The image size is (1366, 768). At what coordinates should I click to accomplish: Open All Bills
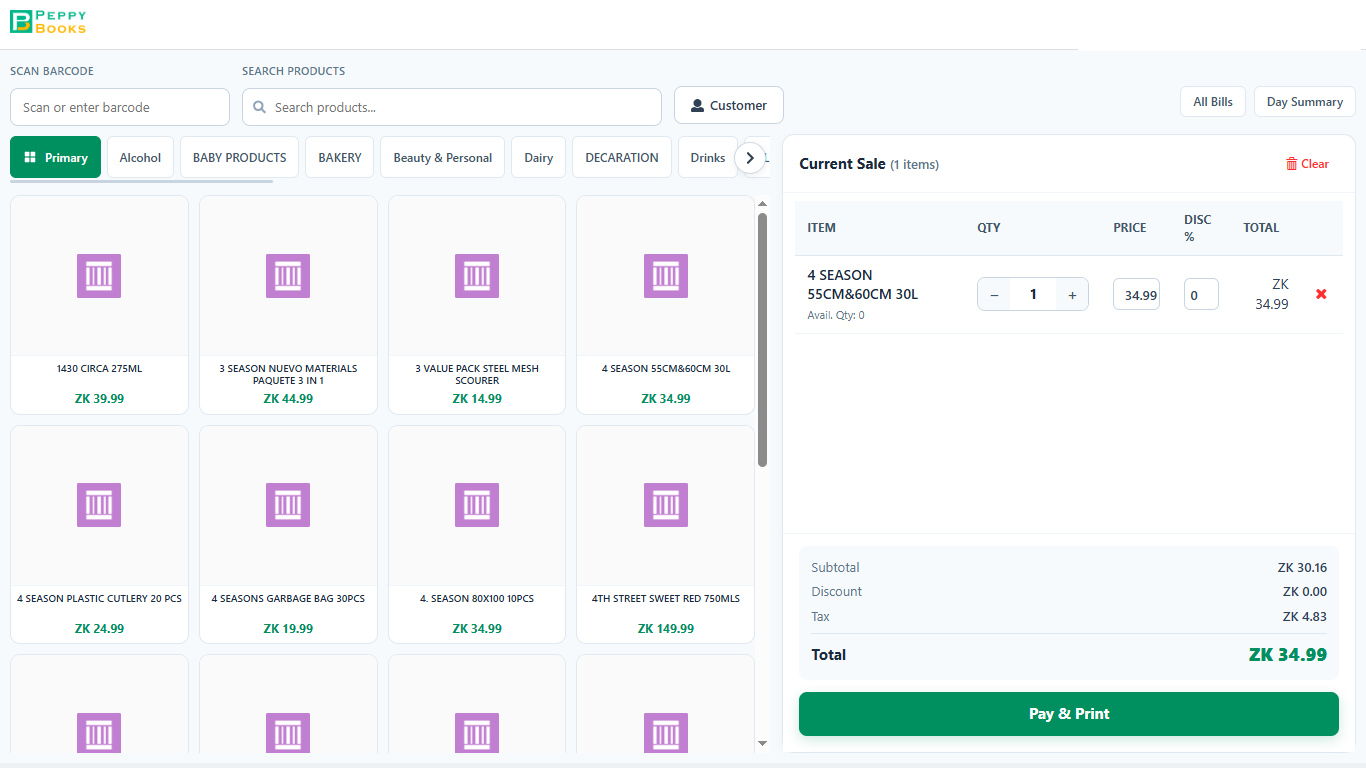1213,101
